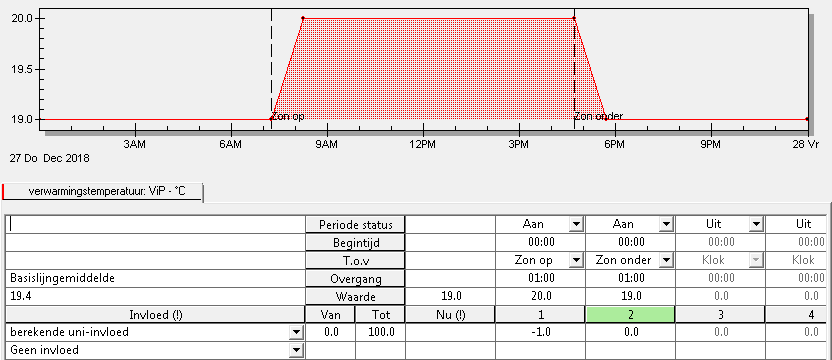Expand the 'Zon op' reference dropdown

click(x=576, y=260)
